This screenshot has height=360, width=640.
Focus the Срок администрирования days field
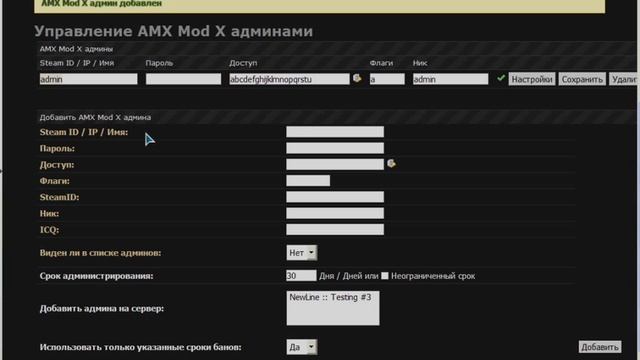pos(301,276)
